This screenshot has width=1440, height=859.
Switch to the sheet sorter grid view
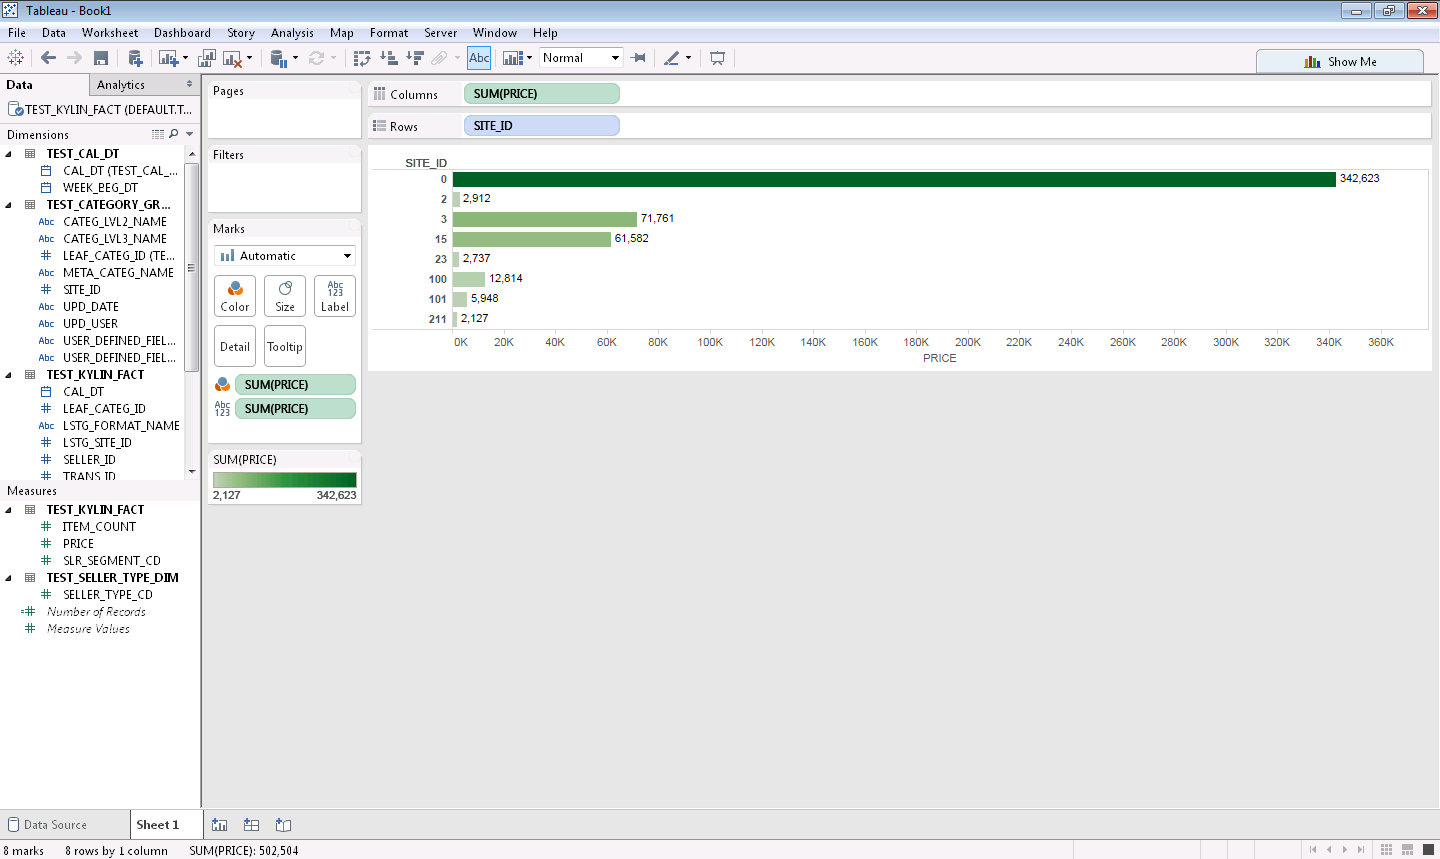coord(1386,850)
